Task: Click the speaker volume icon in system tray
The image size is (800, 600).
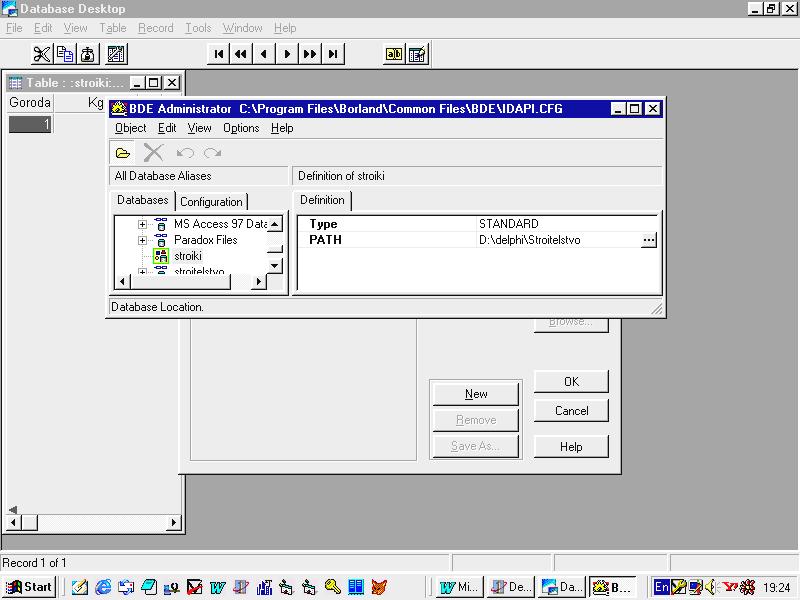Action: coord(712,587)
